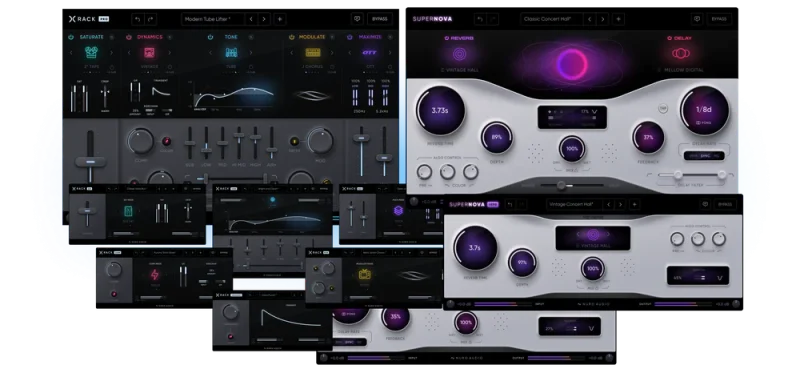Select the yellow J Chorus icon in Modulate

313,52
